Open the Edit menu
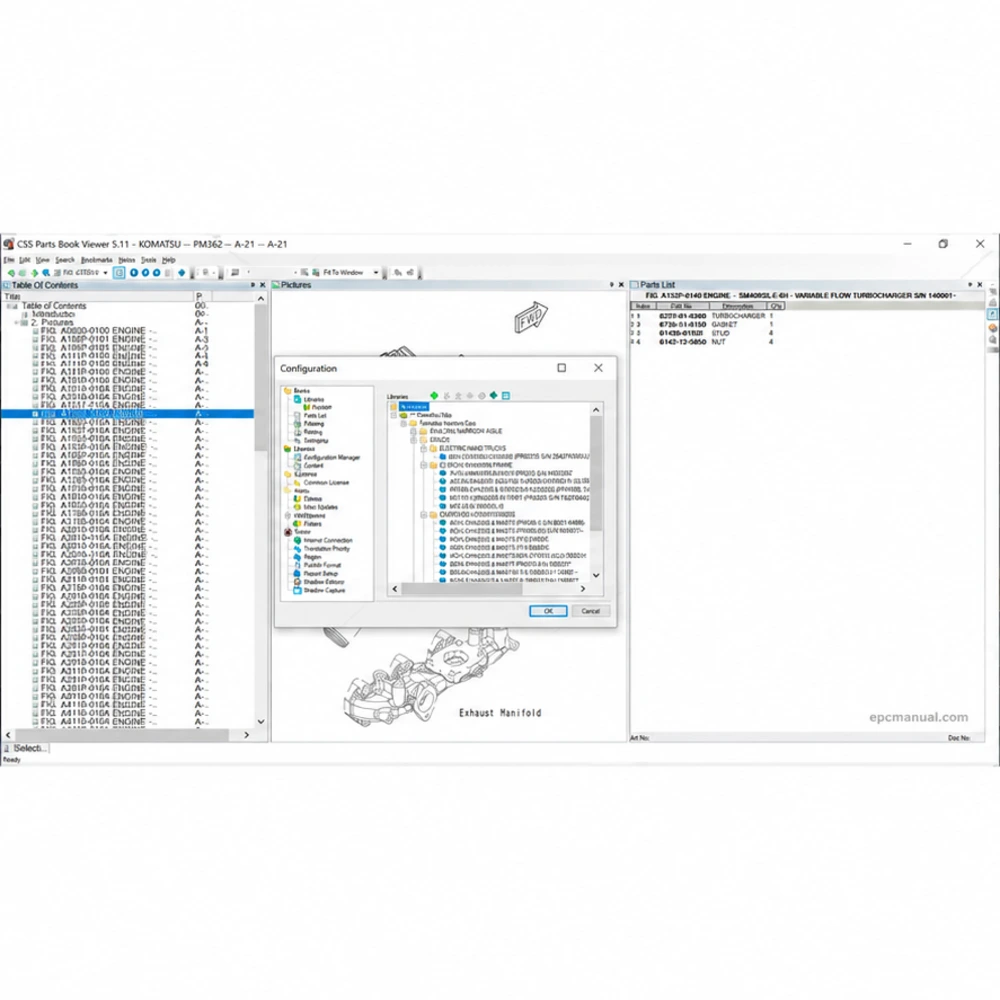The height and width of the screenshot is (1000, 1000). coord(24,260)
